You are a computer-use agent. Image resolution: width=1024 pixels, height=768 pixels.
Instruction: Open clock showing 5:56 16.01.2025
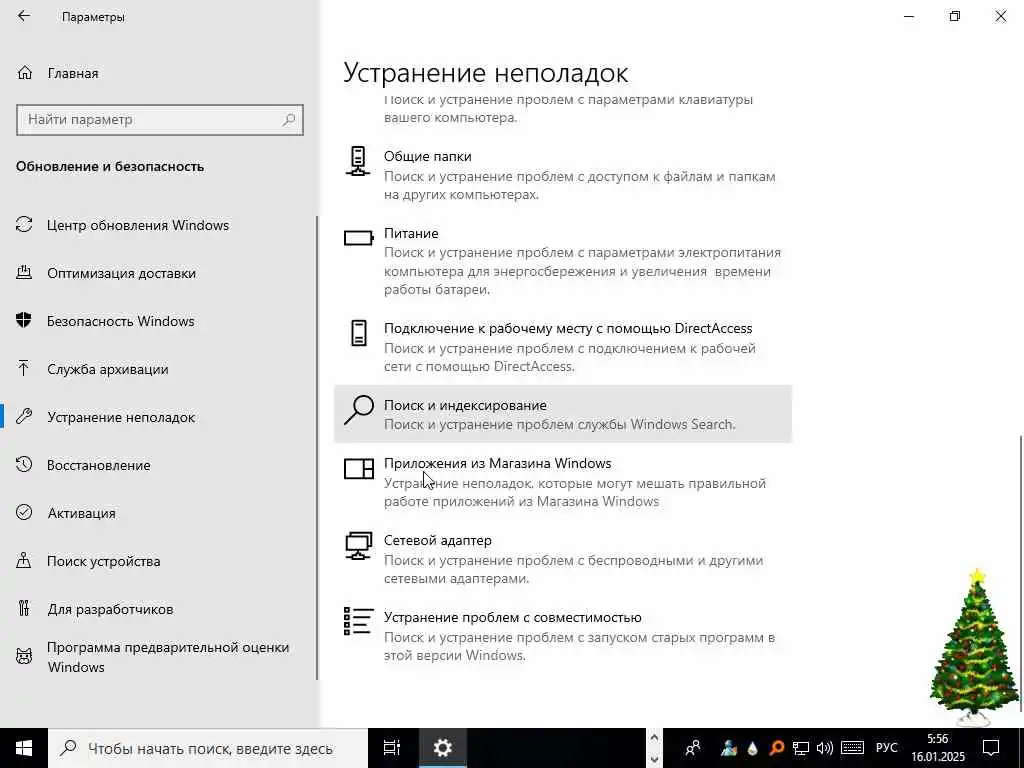(938, 748)
